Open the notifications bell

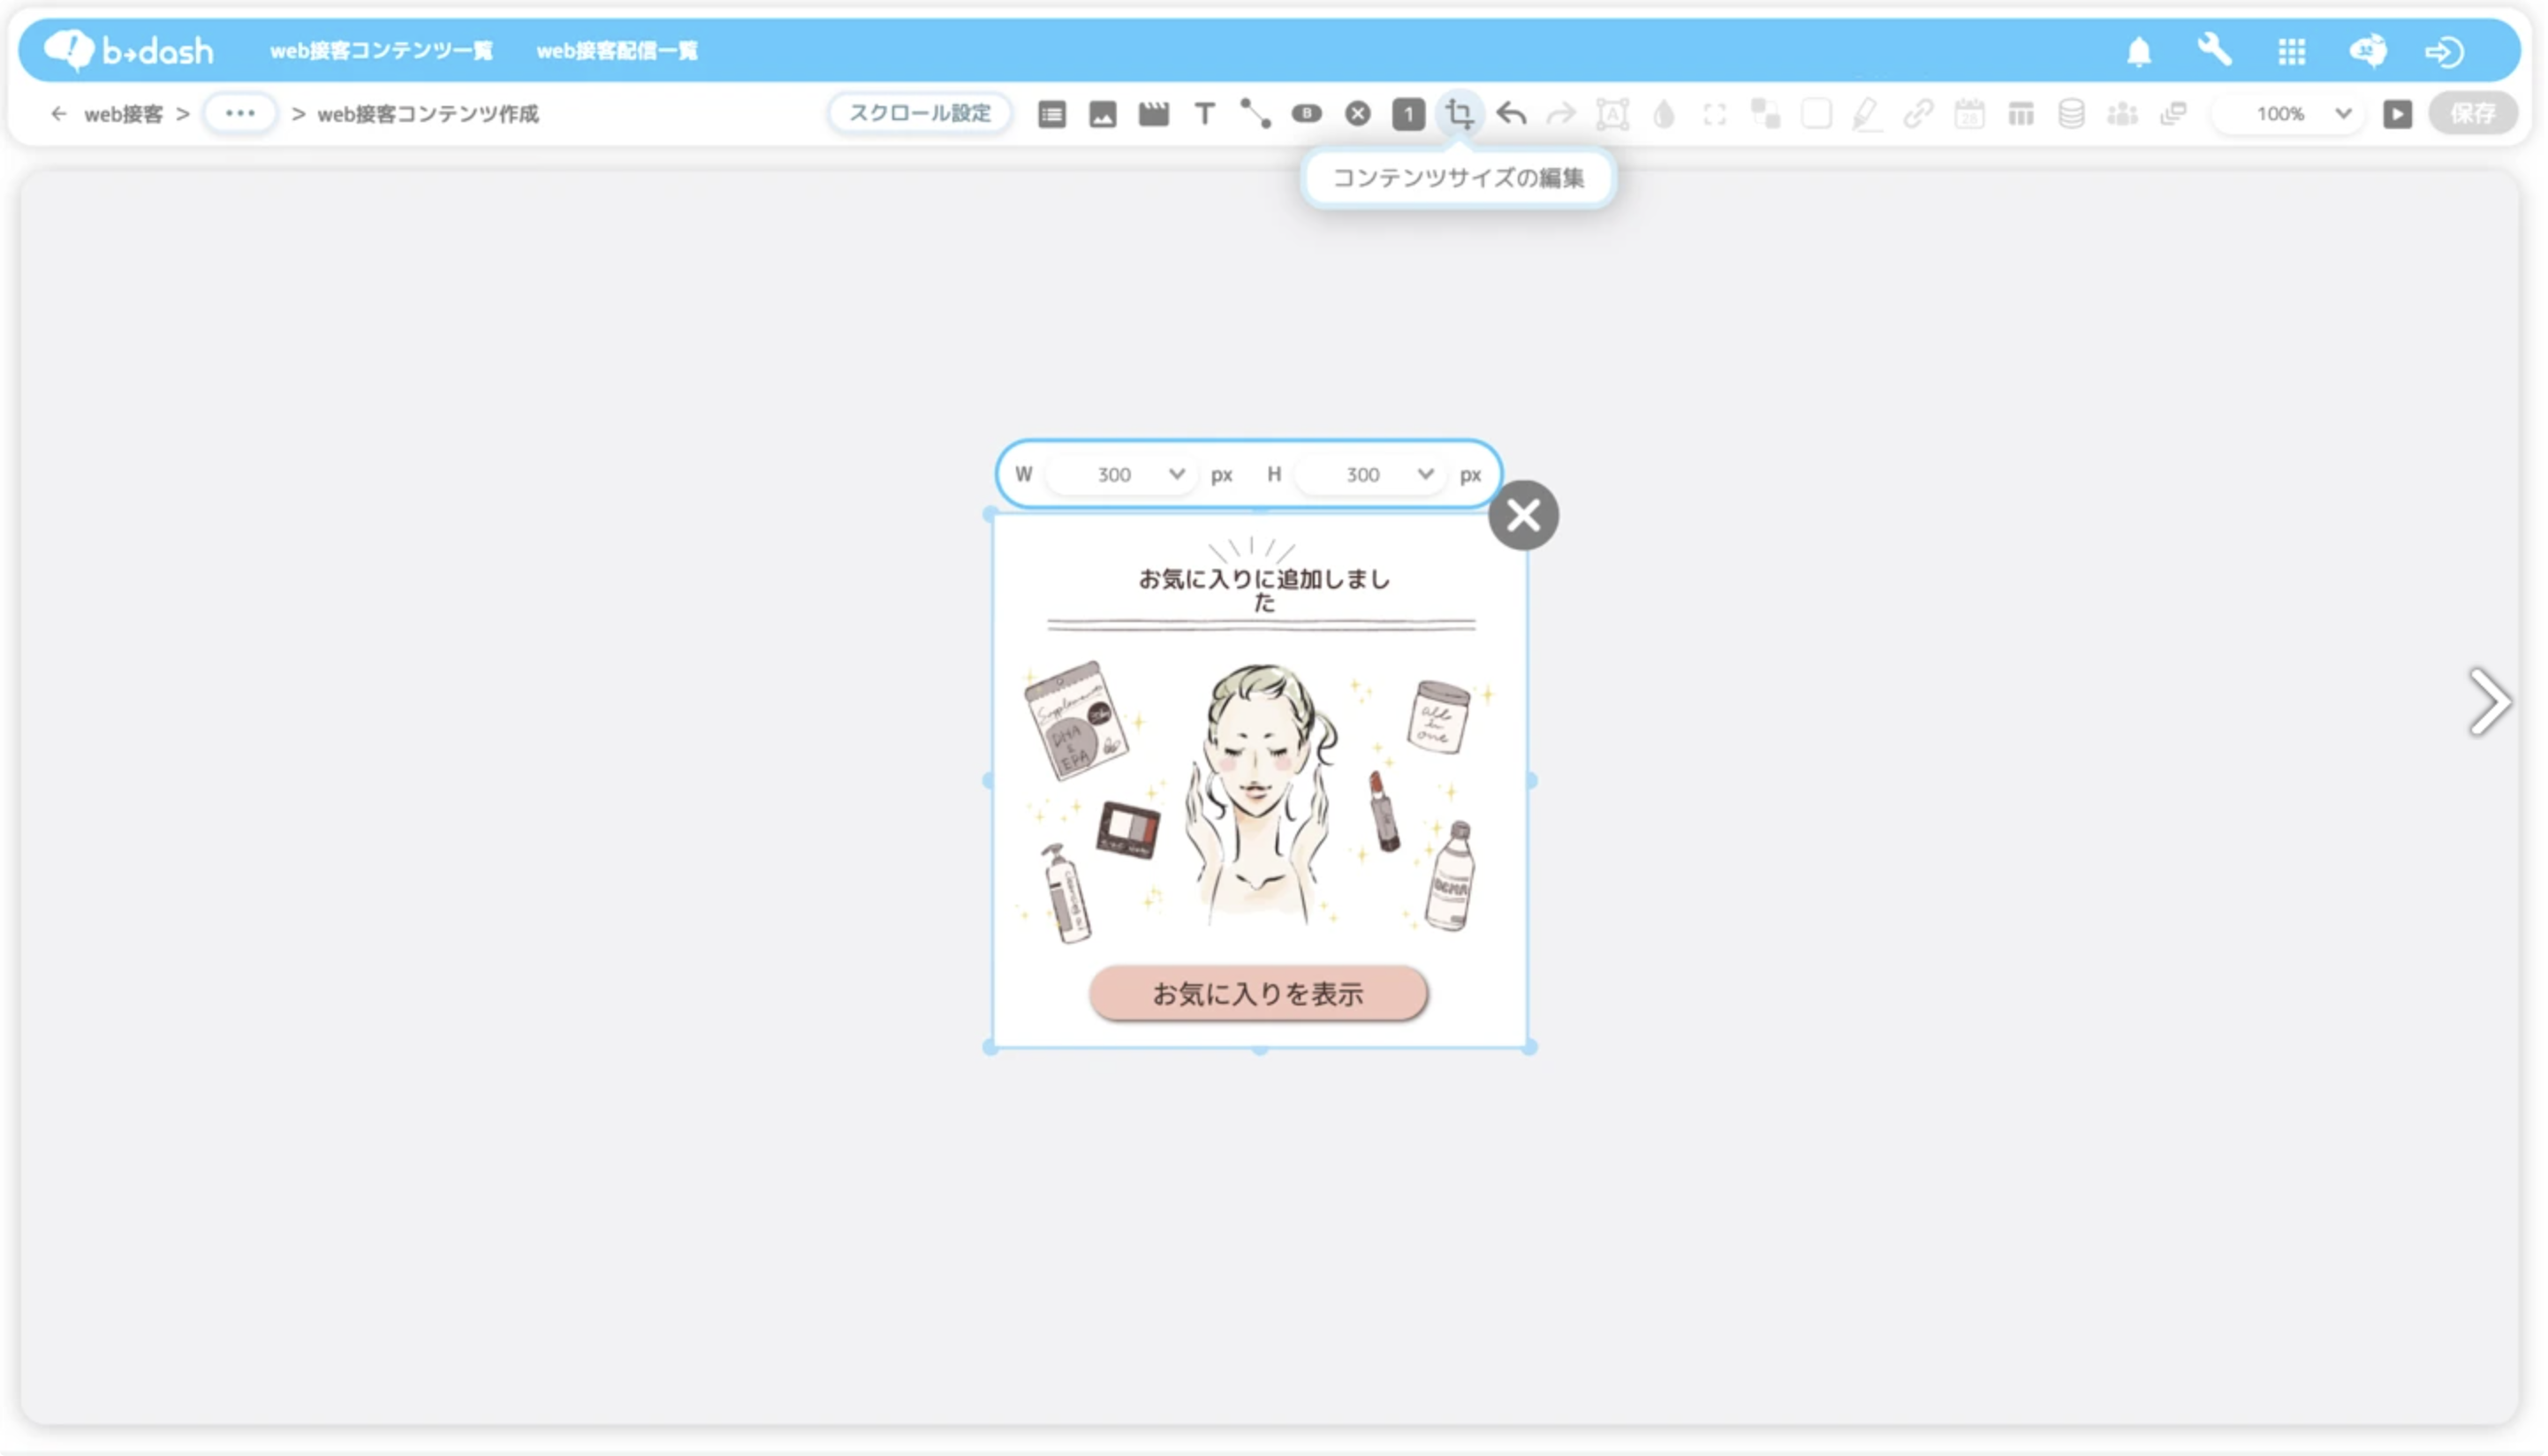coord(2139,51)
